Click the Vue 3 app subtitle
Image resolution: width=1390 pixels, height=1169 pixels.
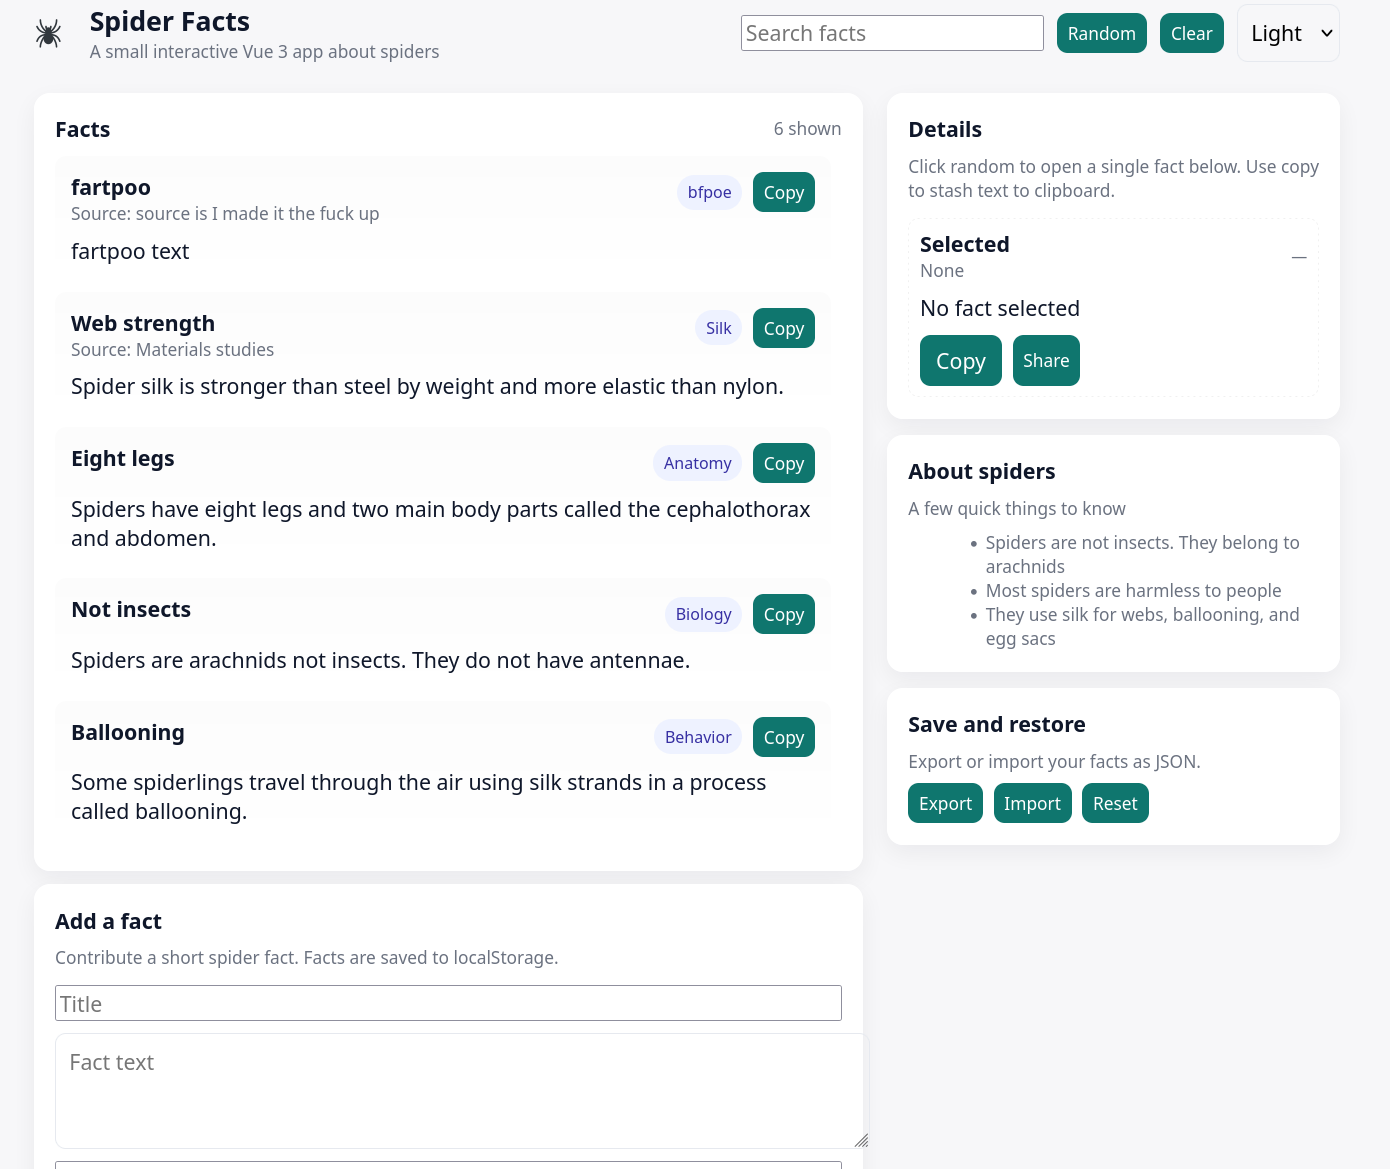pyautogui.click(x=265, y=51)
